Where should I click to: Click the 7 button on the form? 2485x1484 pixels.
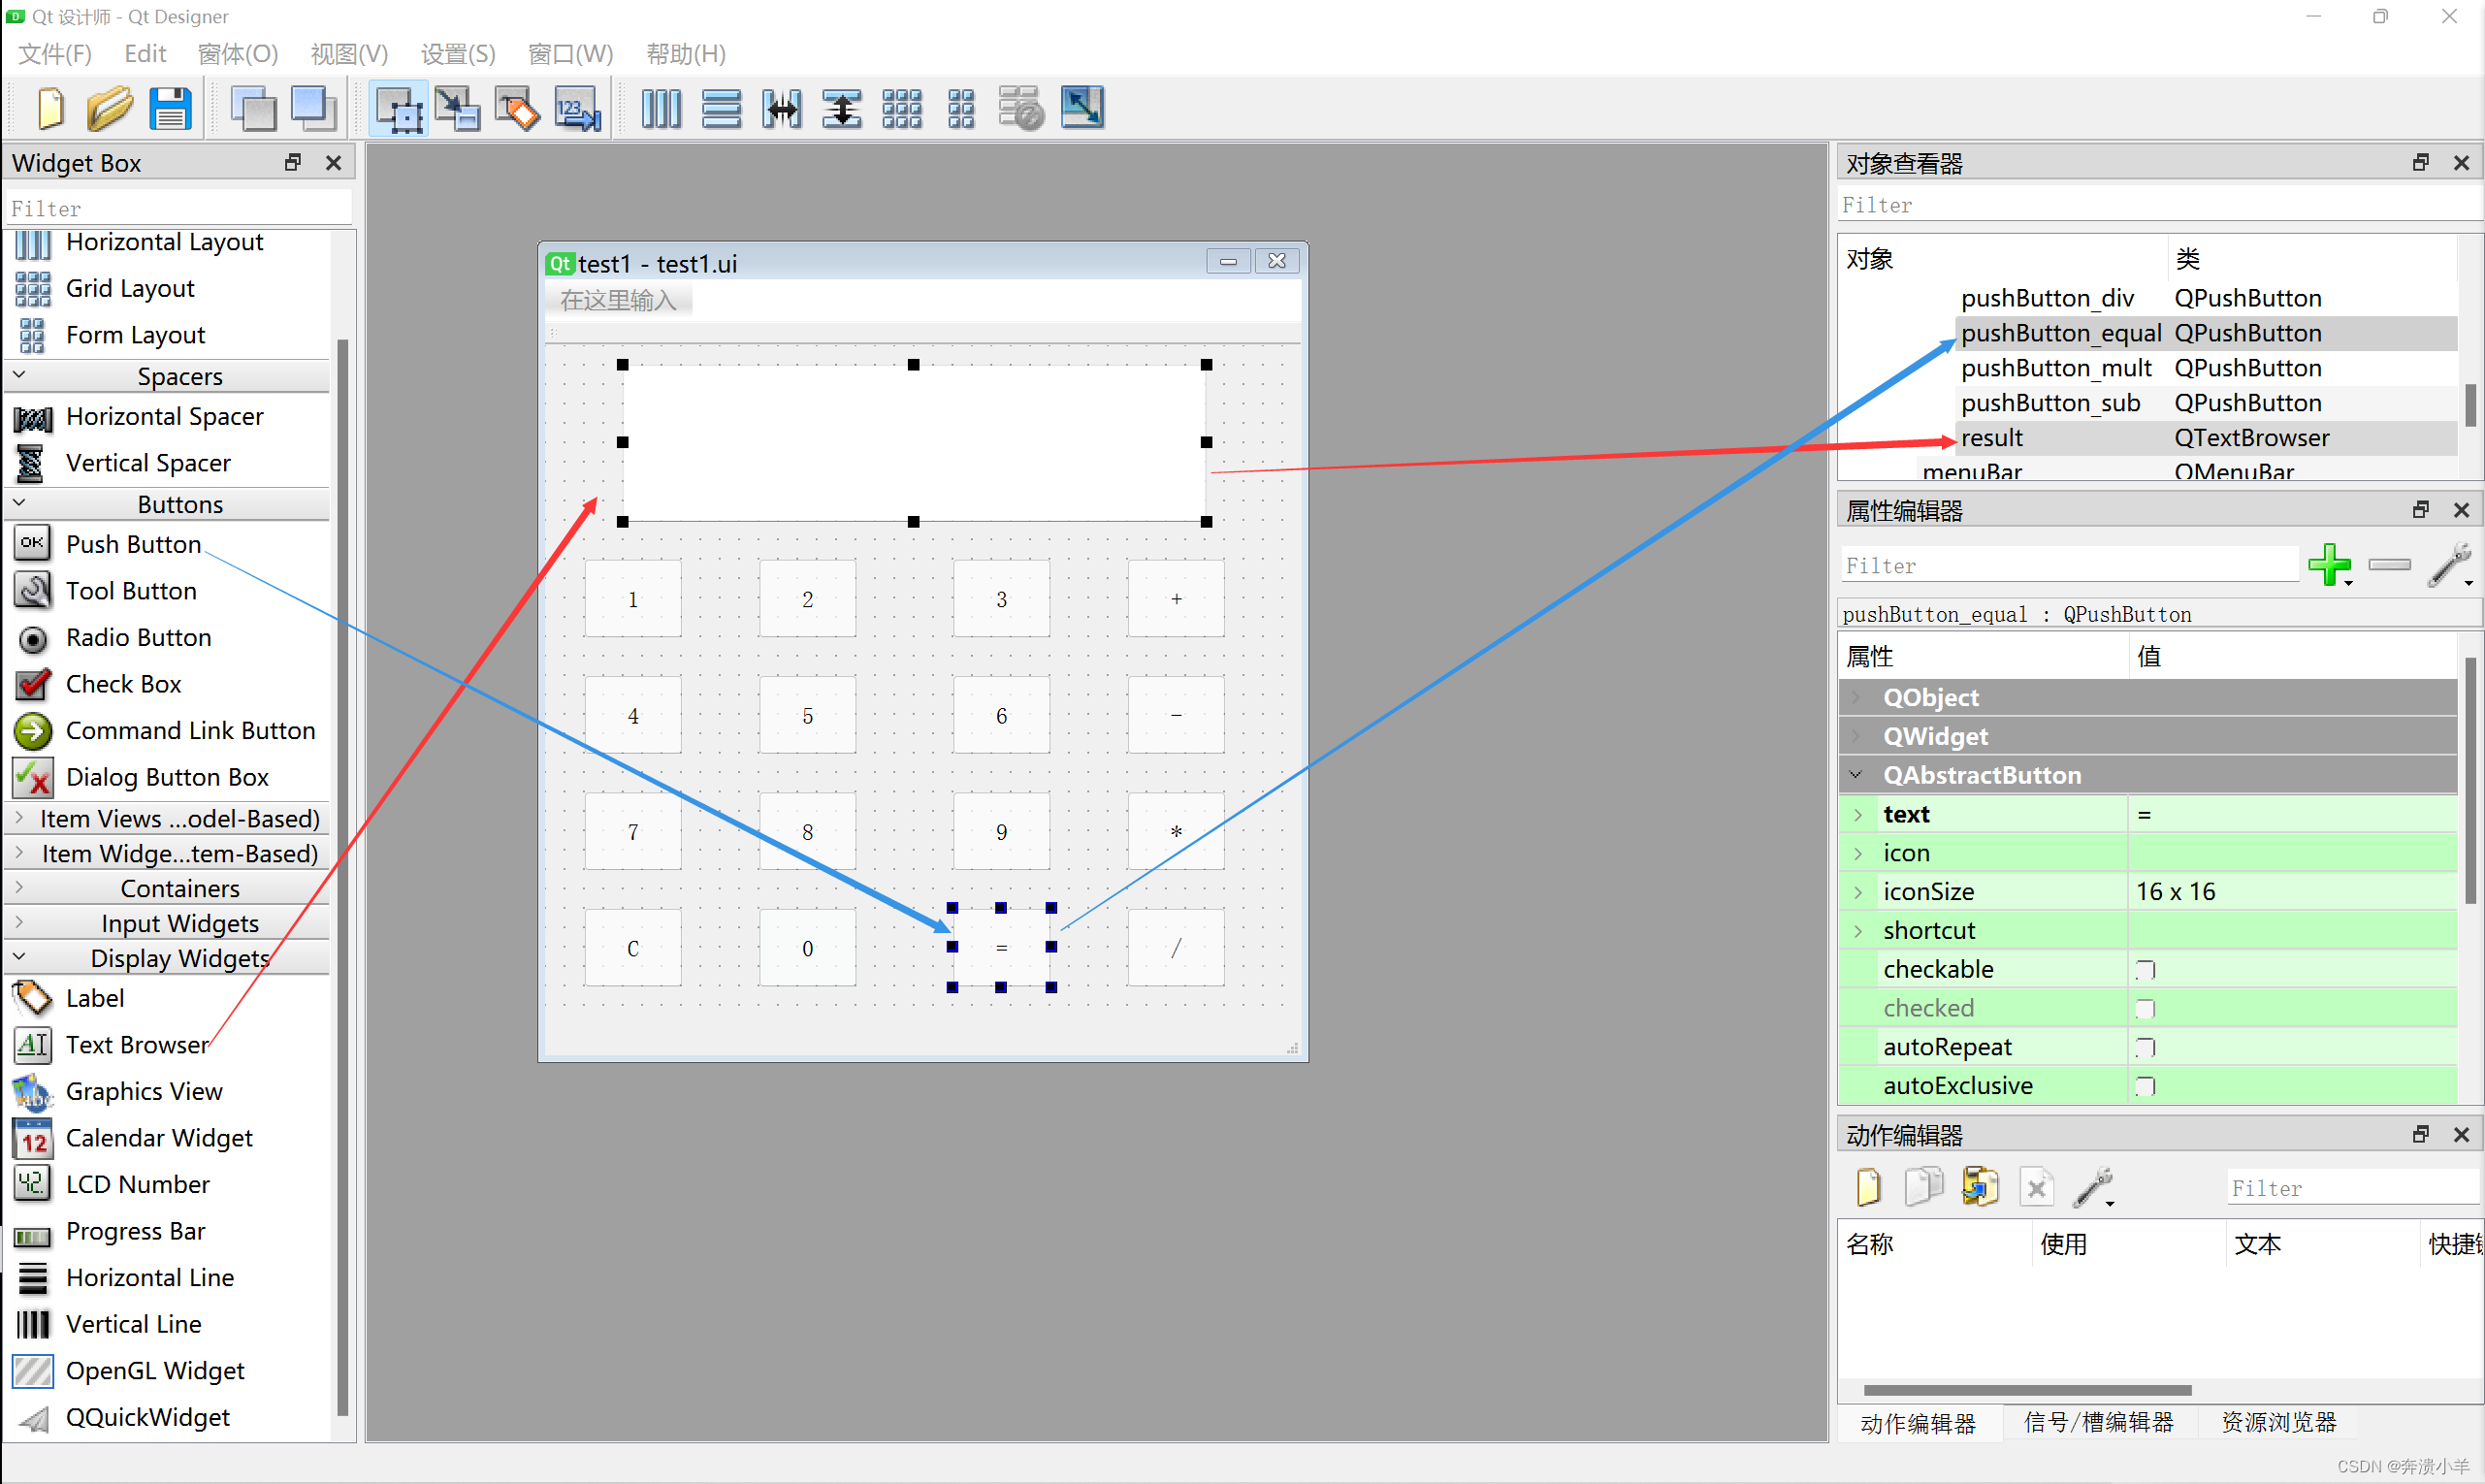[x=633, y=831]
